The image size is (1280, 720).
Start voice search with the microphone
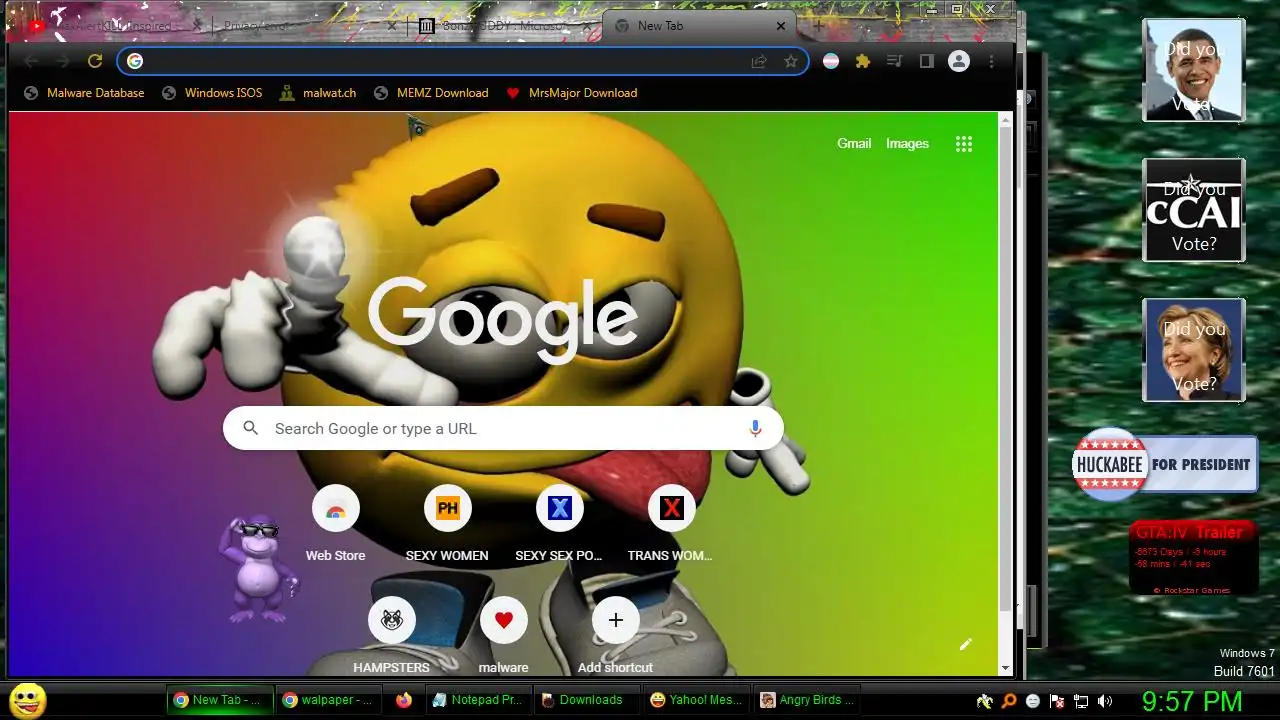coord(755,428)
